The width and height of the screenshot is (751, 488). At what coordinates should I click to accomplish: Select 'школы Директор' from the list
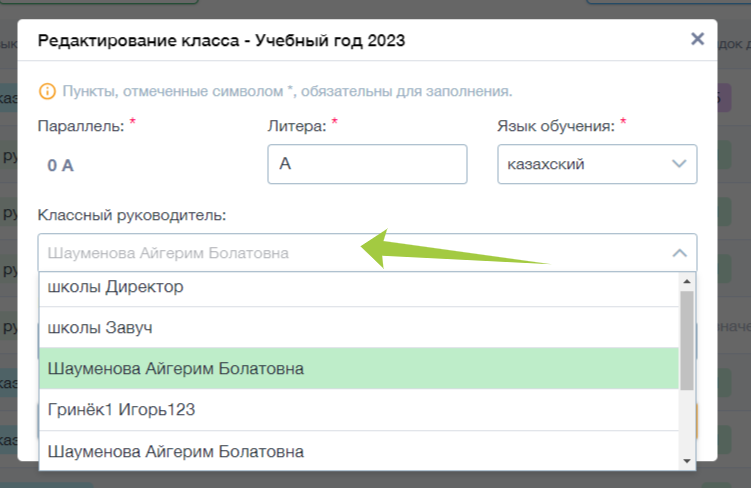click(359, 289)
